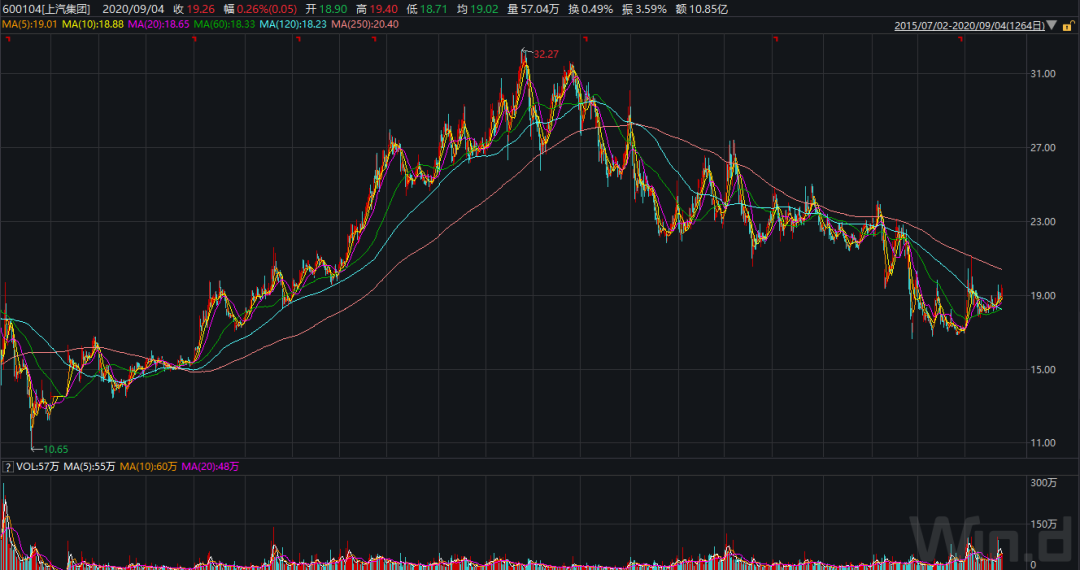Click the MA(20):18.65 indicator label

point(158,24)
